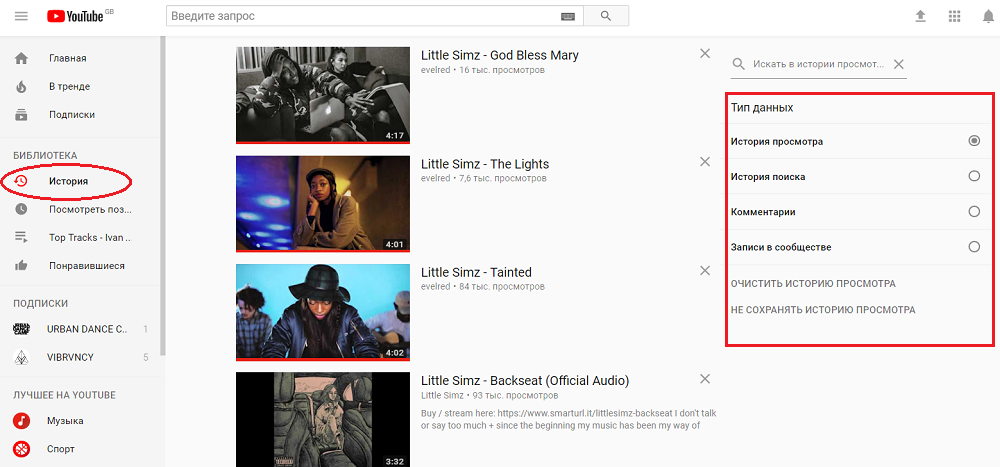The width and height of the screenshot is (1000, 467).
Task: Select the История просмотра radio button
Action: (974, 141)
